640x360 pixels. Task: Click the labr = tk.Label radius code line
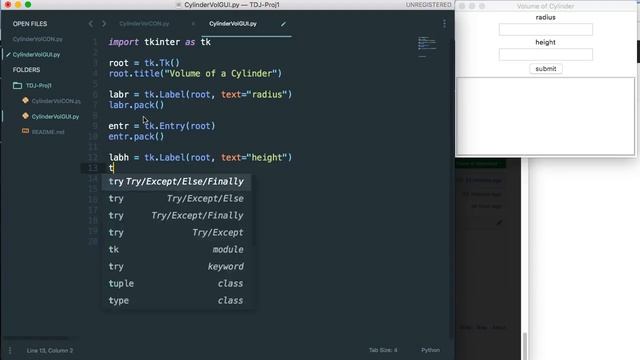coord(200,95)
